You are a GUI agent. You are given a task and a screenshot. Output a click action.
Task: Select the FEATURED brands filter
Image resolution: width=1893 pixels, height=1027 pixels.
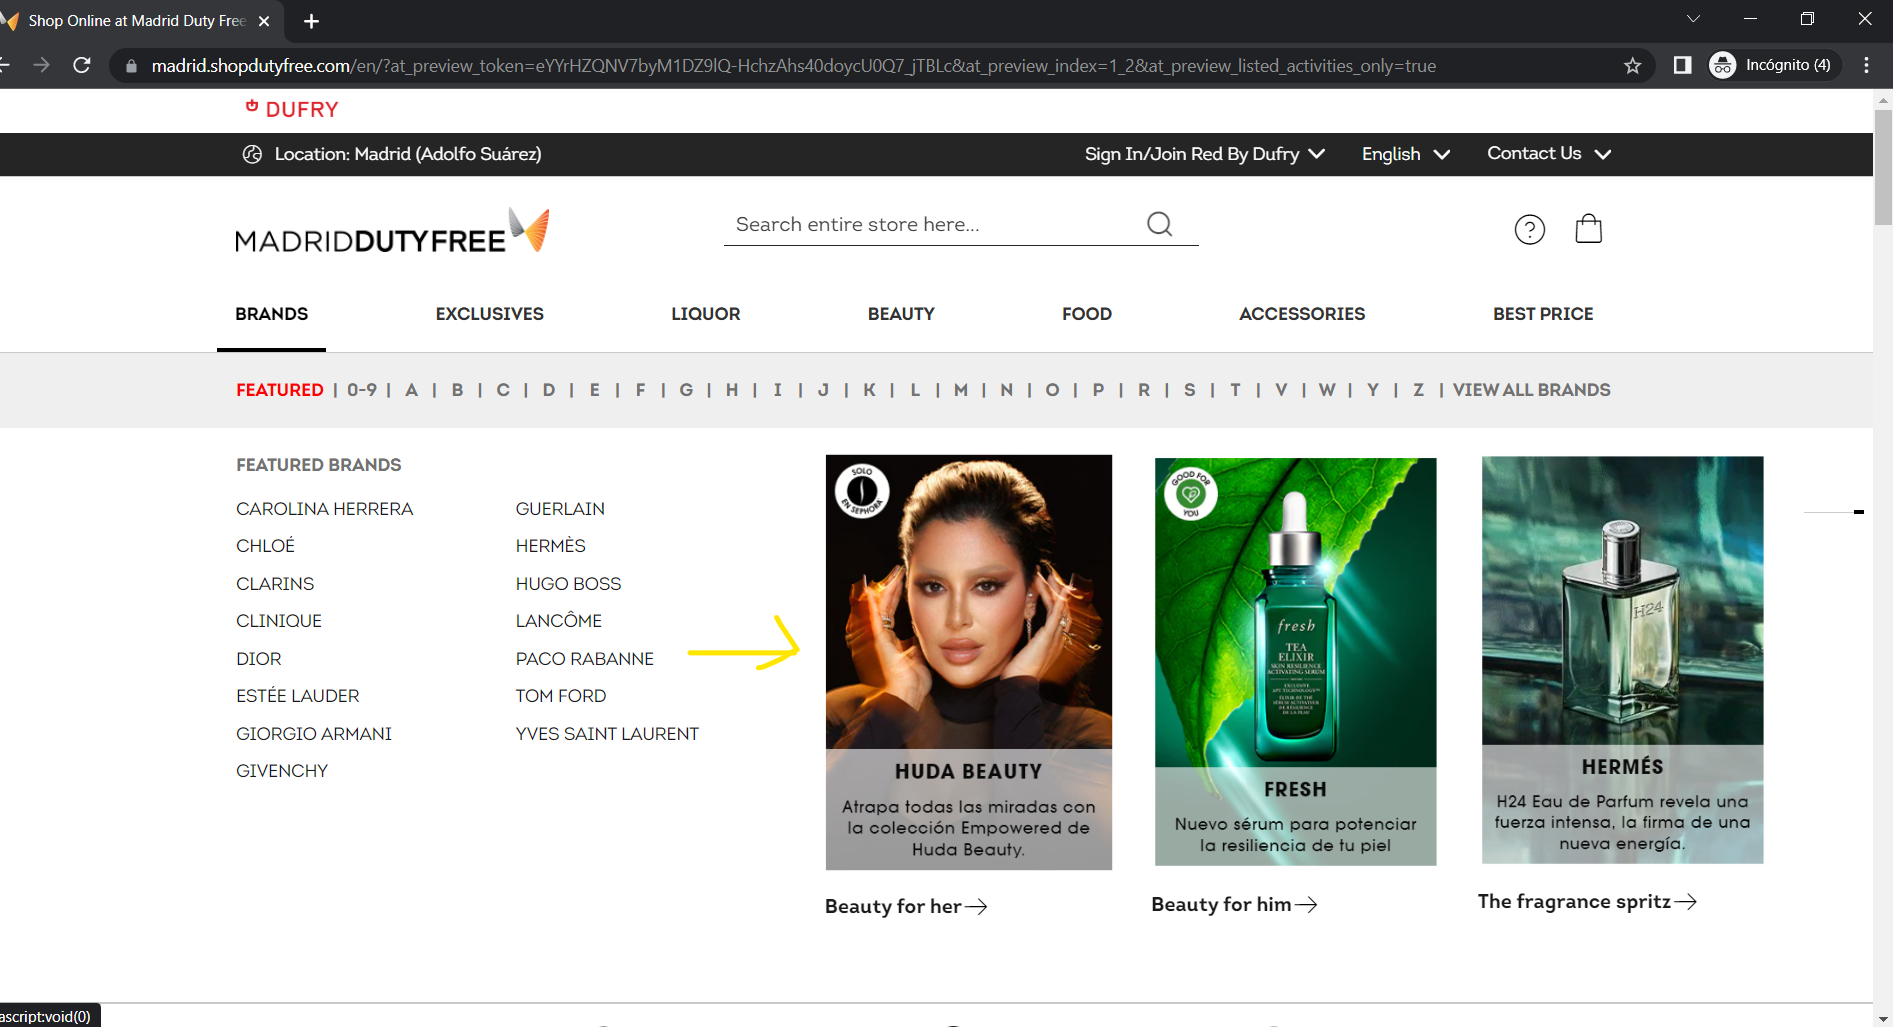(279, 390)
